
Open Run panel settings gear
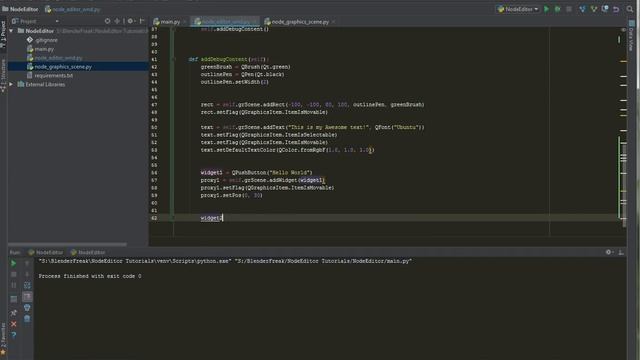[609, 252]
